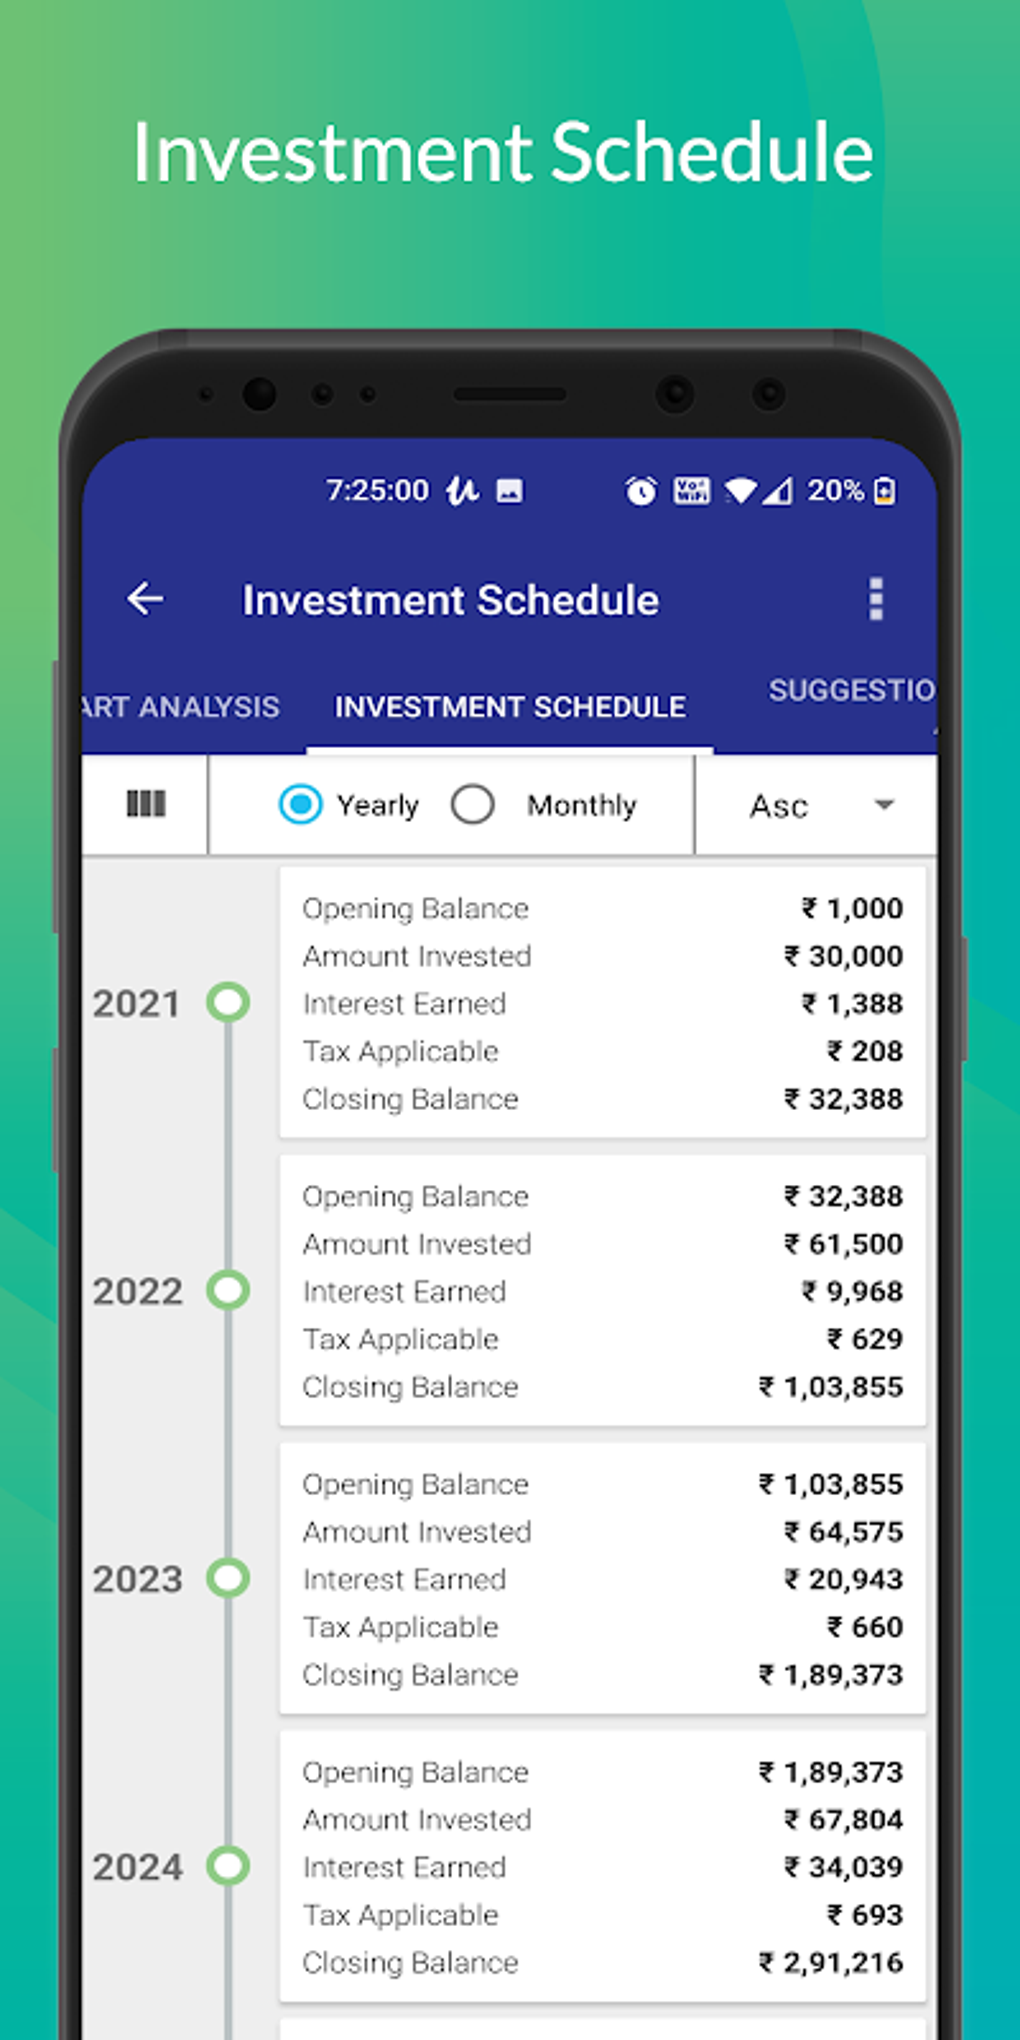The height and width of the screenshot is (2040, 1020).
Task: Switch to the Chart Analysis tab
Action: click(x=181, y=707)
